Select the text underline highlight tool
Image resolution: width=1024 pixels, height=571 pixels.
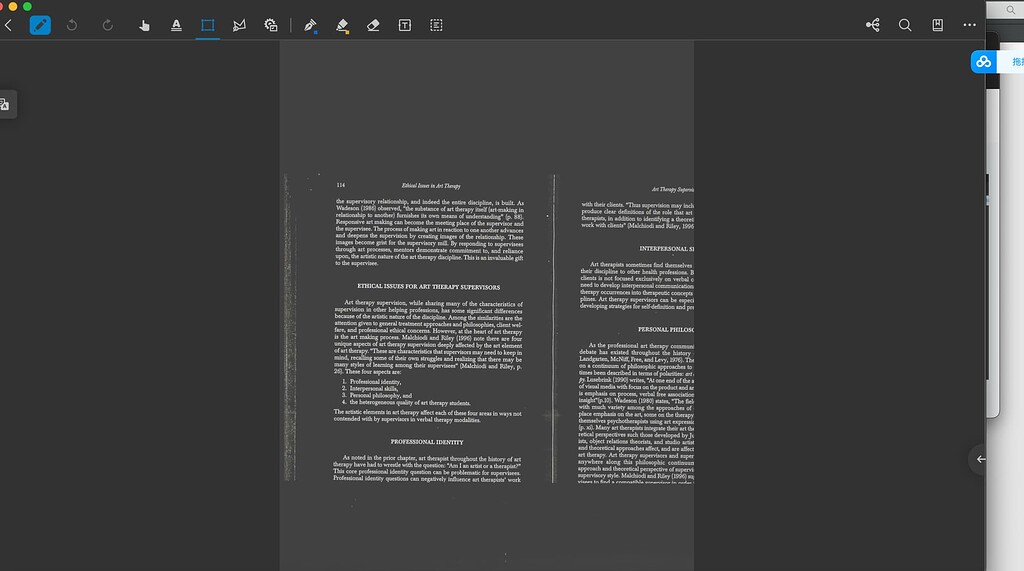(x=176, y=25)
